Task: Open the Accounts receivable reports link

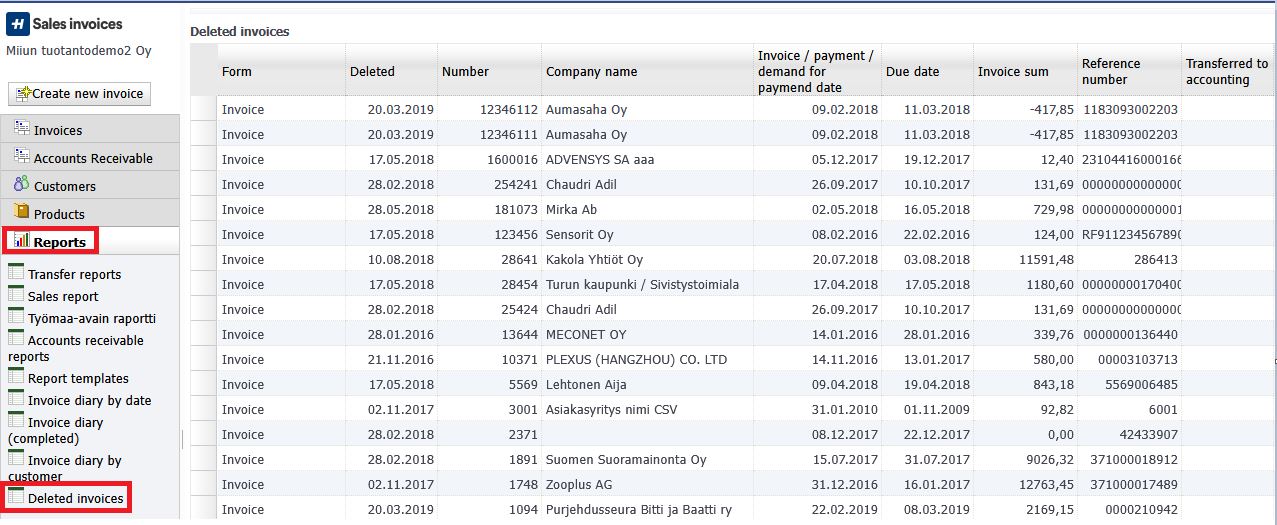Action: click(85, 341)
